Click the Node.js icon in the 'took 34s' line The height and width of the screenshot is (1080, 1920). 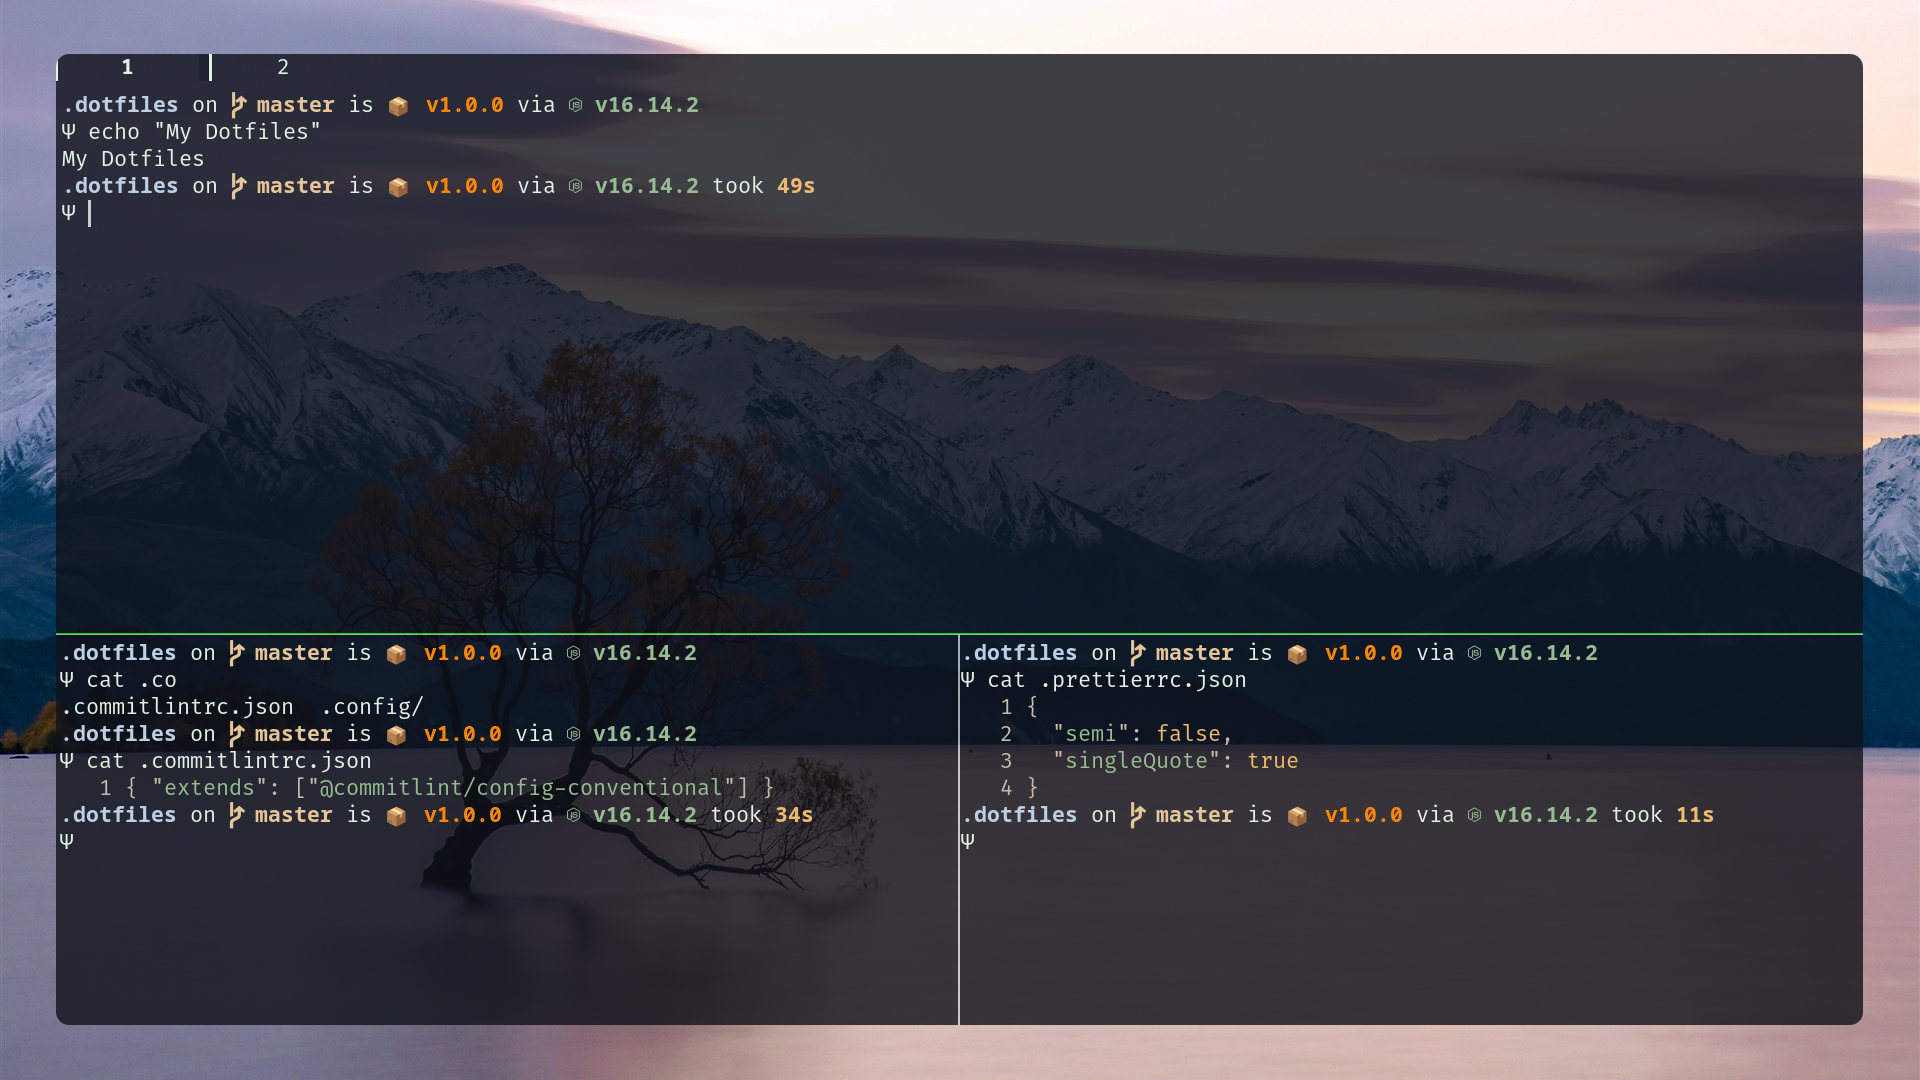(x=573, y=815)
